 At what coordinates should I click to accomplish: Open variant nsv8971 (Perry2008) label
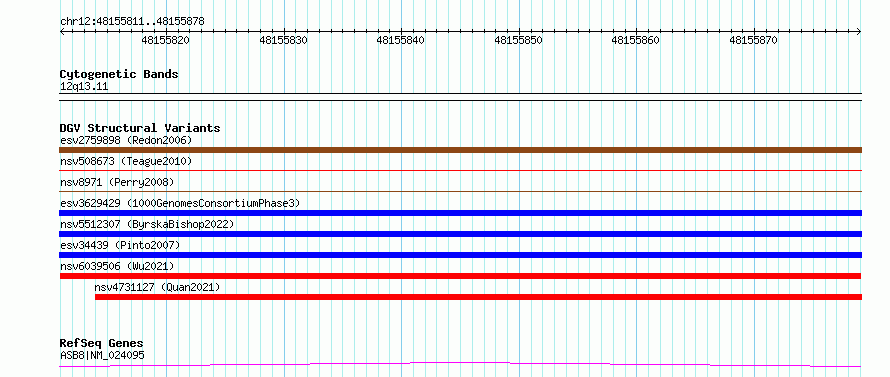pyautogui.click(x=117, y=183)
